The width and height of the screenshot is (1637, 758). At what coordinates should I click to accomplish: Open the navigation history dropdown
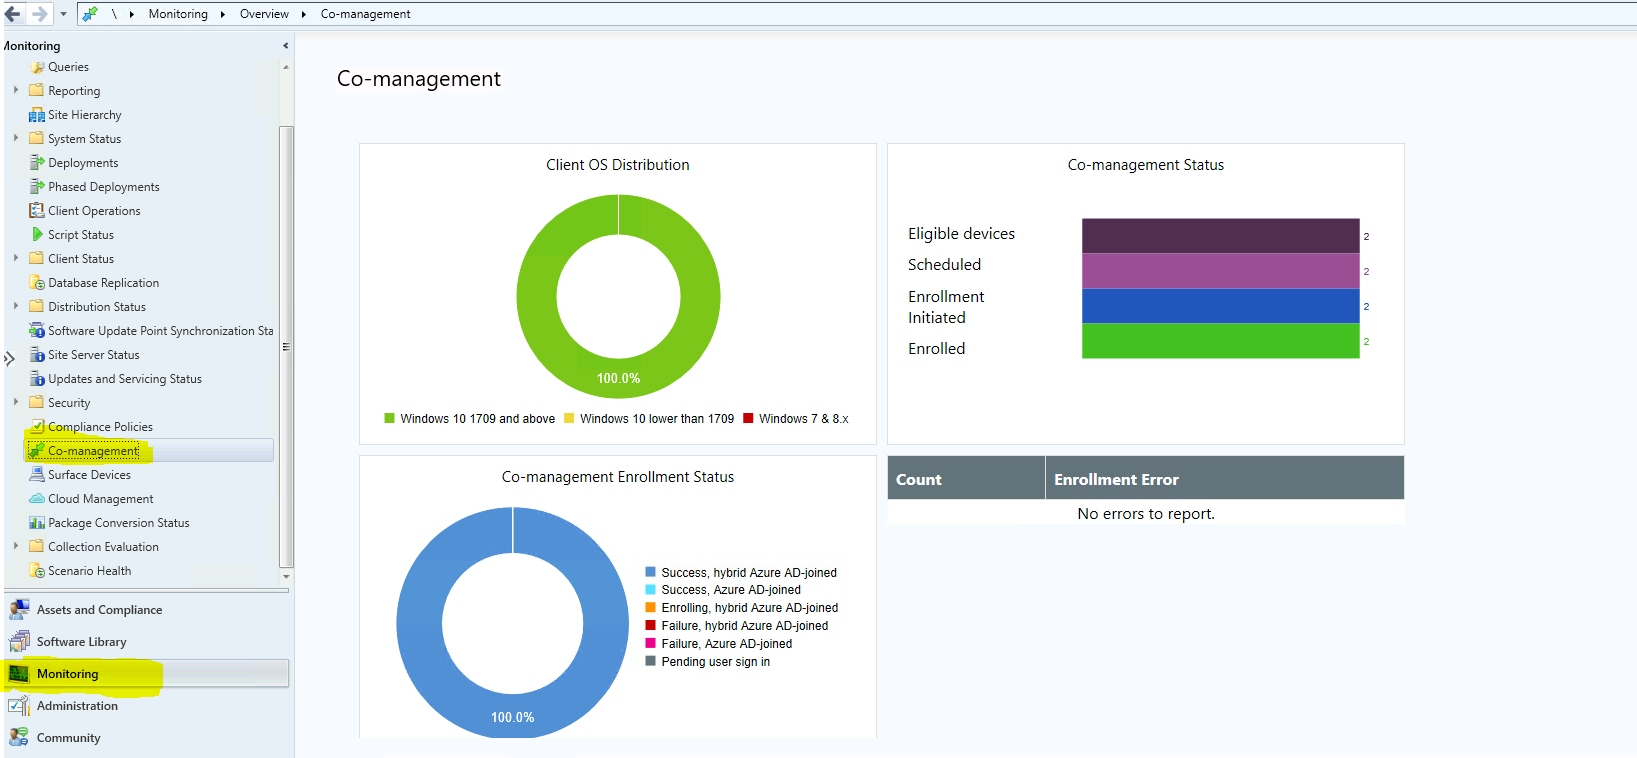(x=63, y=14)
